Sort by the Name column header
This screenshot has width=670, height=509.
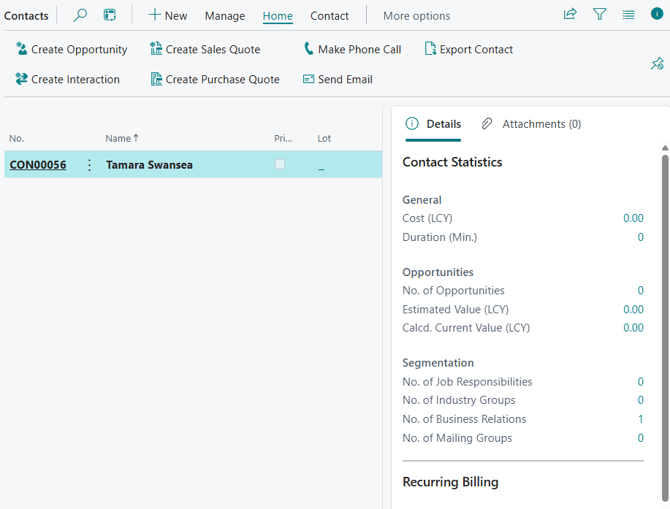click(122, 138)
